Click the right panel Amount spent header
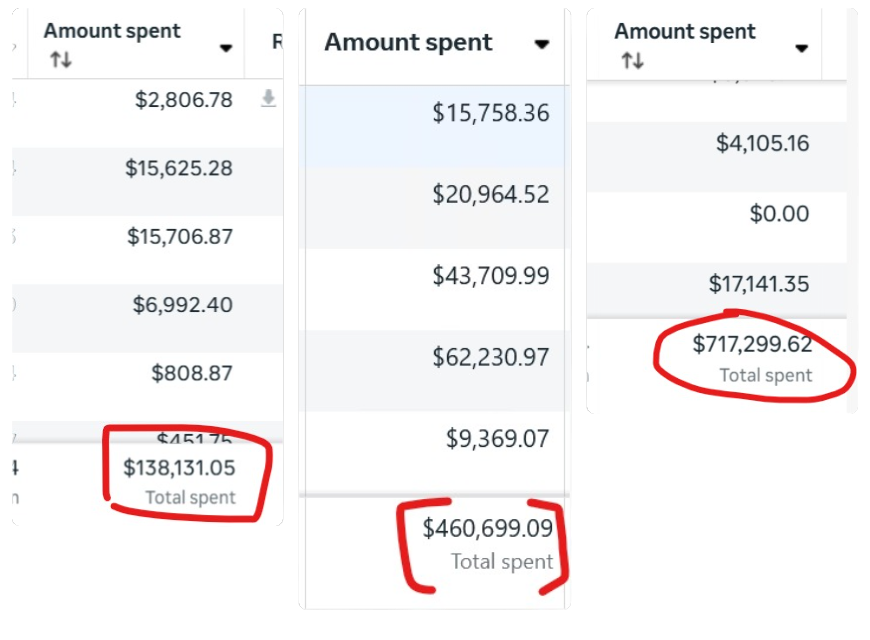870x640 pixels. tap(685, 32)
